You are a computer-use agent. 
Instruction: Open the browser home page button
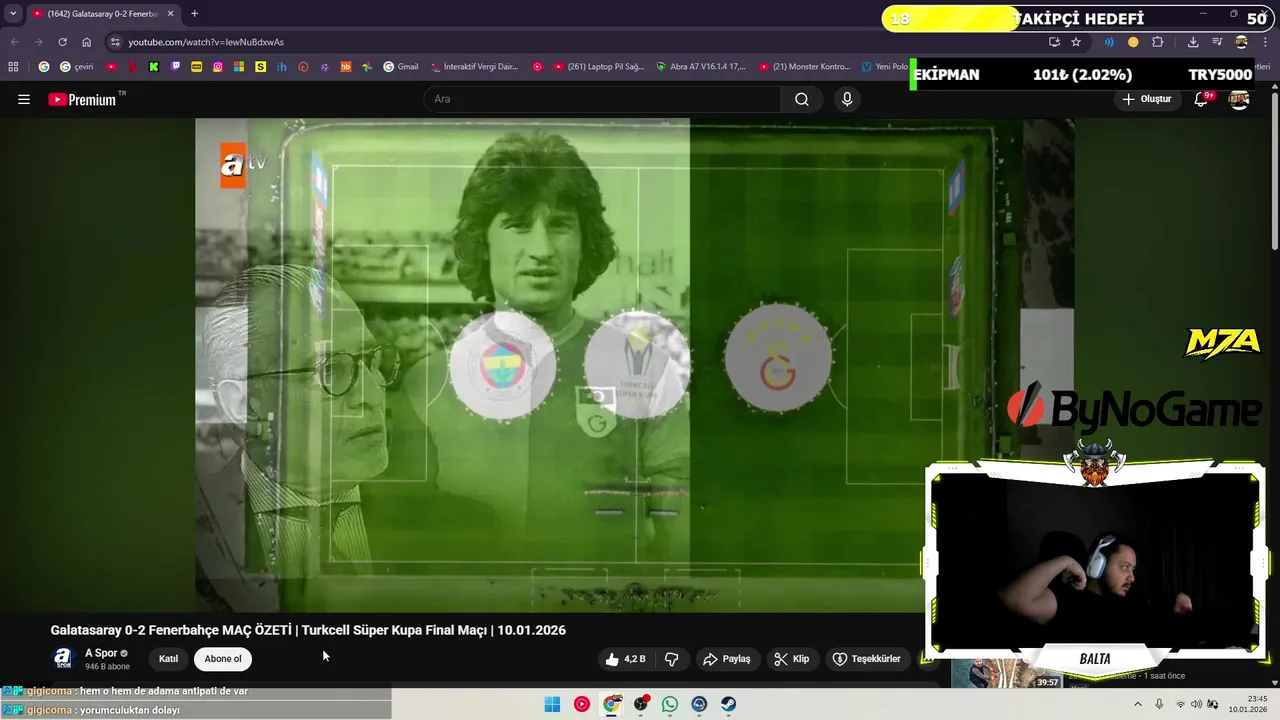(x=87, y=42)
